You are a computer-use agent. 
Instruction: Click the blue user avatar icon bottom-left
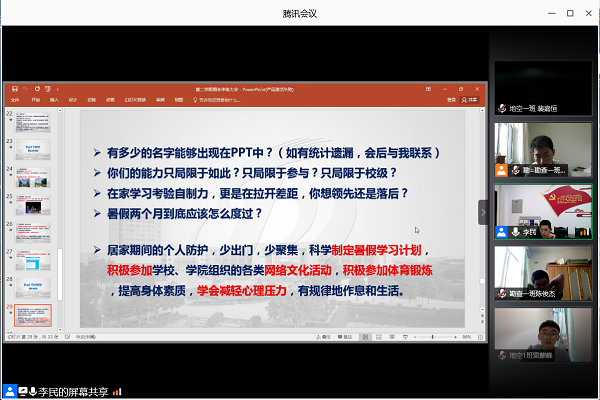point(10,390)
